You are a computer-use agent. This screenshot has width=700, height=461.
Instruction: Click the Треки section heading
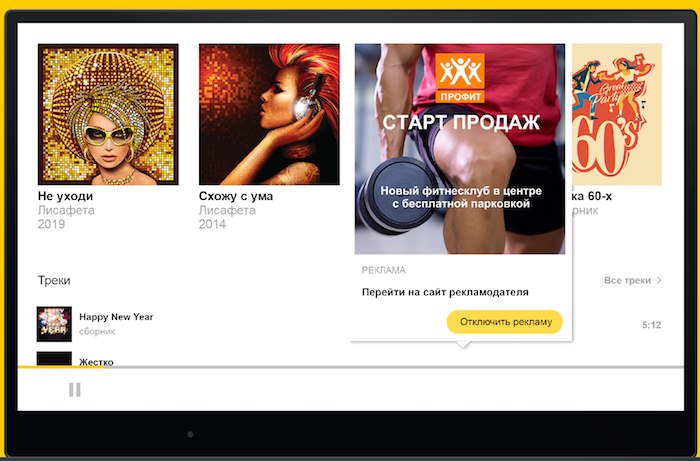[x=54, y=280]
